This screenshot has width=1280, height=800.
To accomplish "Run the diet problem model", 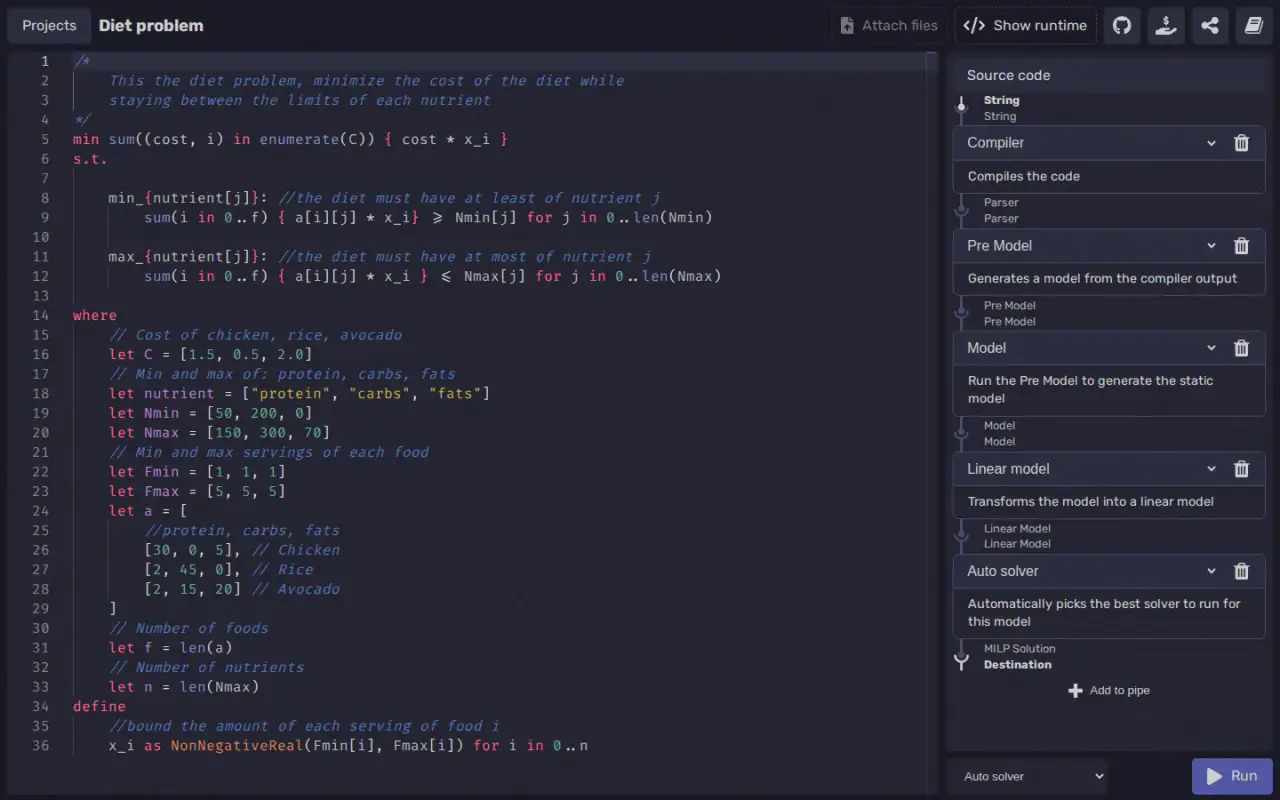I will tap(1232, 776).
